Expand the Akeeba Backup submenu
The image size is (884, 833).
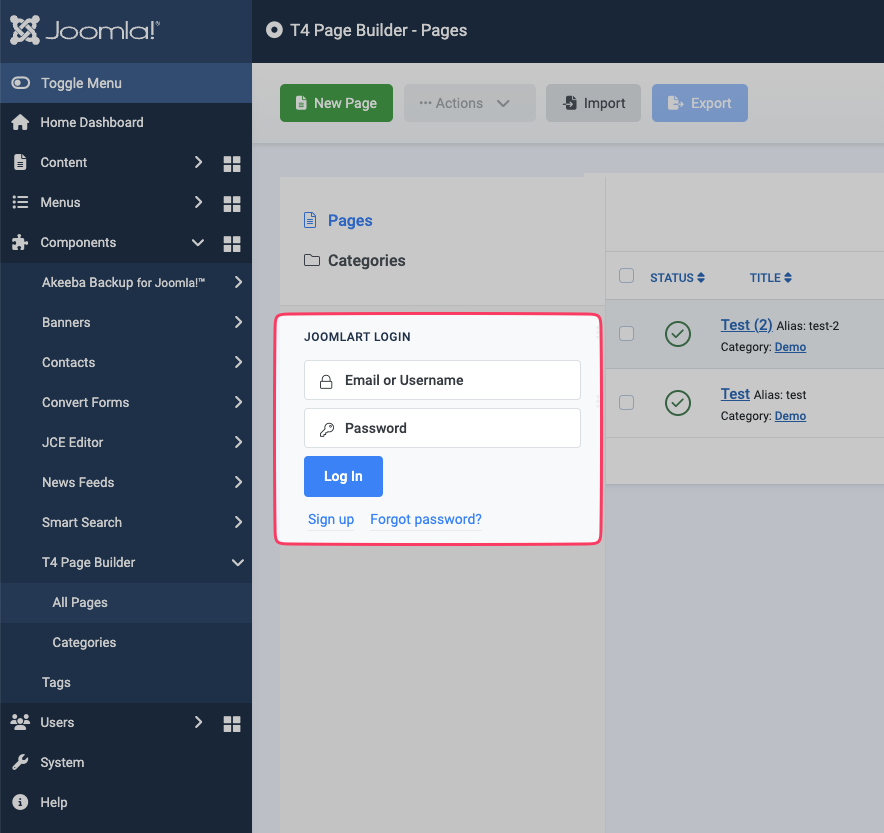[x=238, y=283]
